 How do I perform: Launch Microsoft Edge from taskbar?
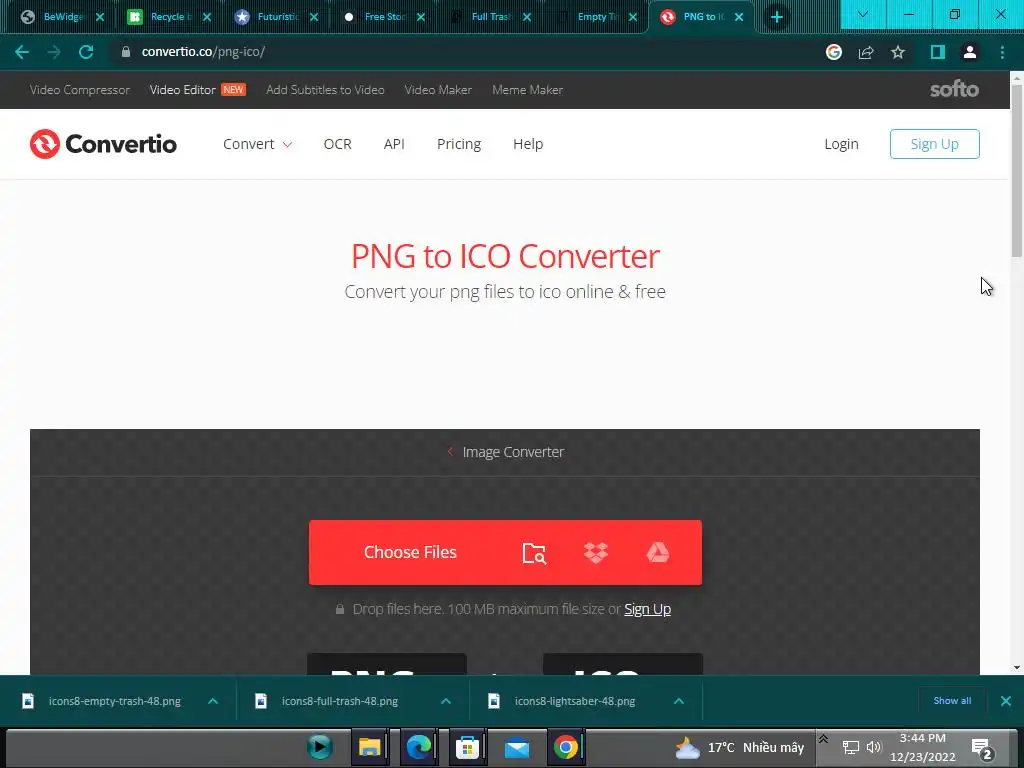[x=419, y=746]
